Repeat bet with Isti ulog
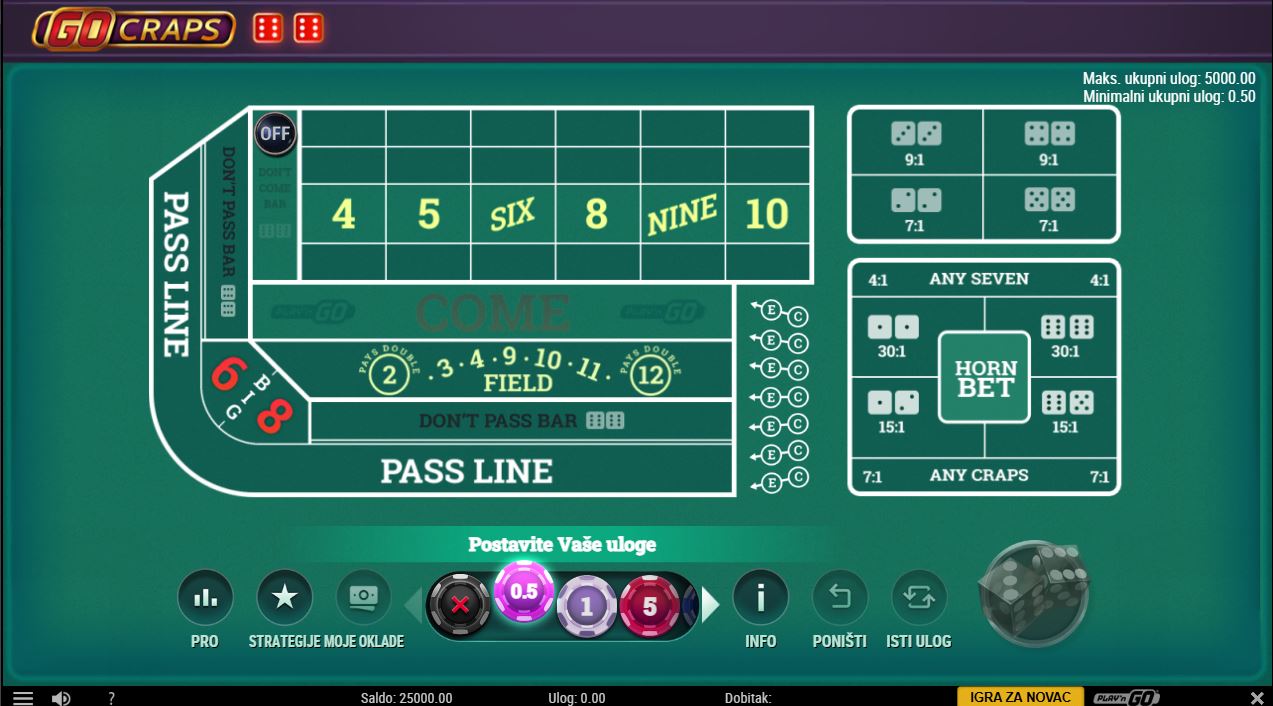 click(919, 598)
